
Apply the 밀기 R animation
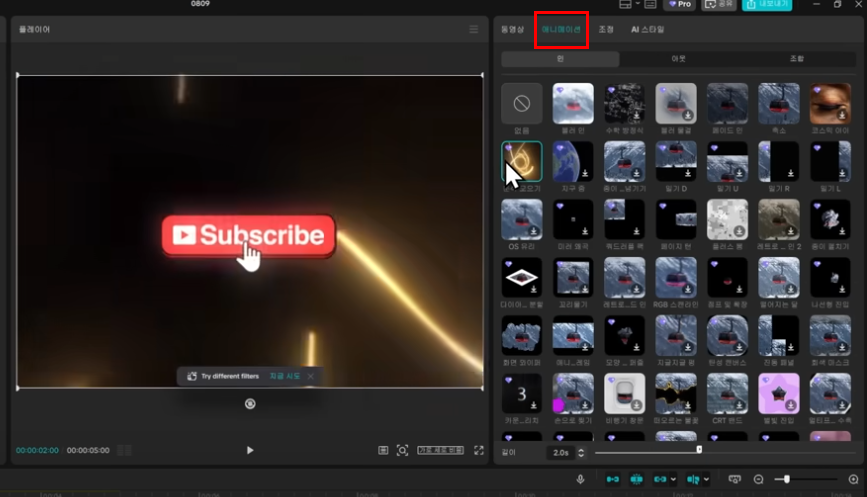coord(779,161)
